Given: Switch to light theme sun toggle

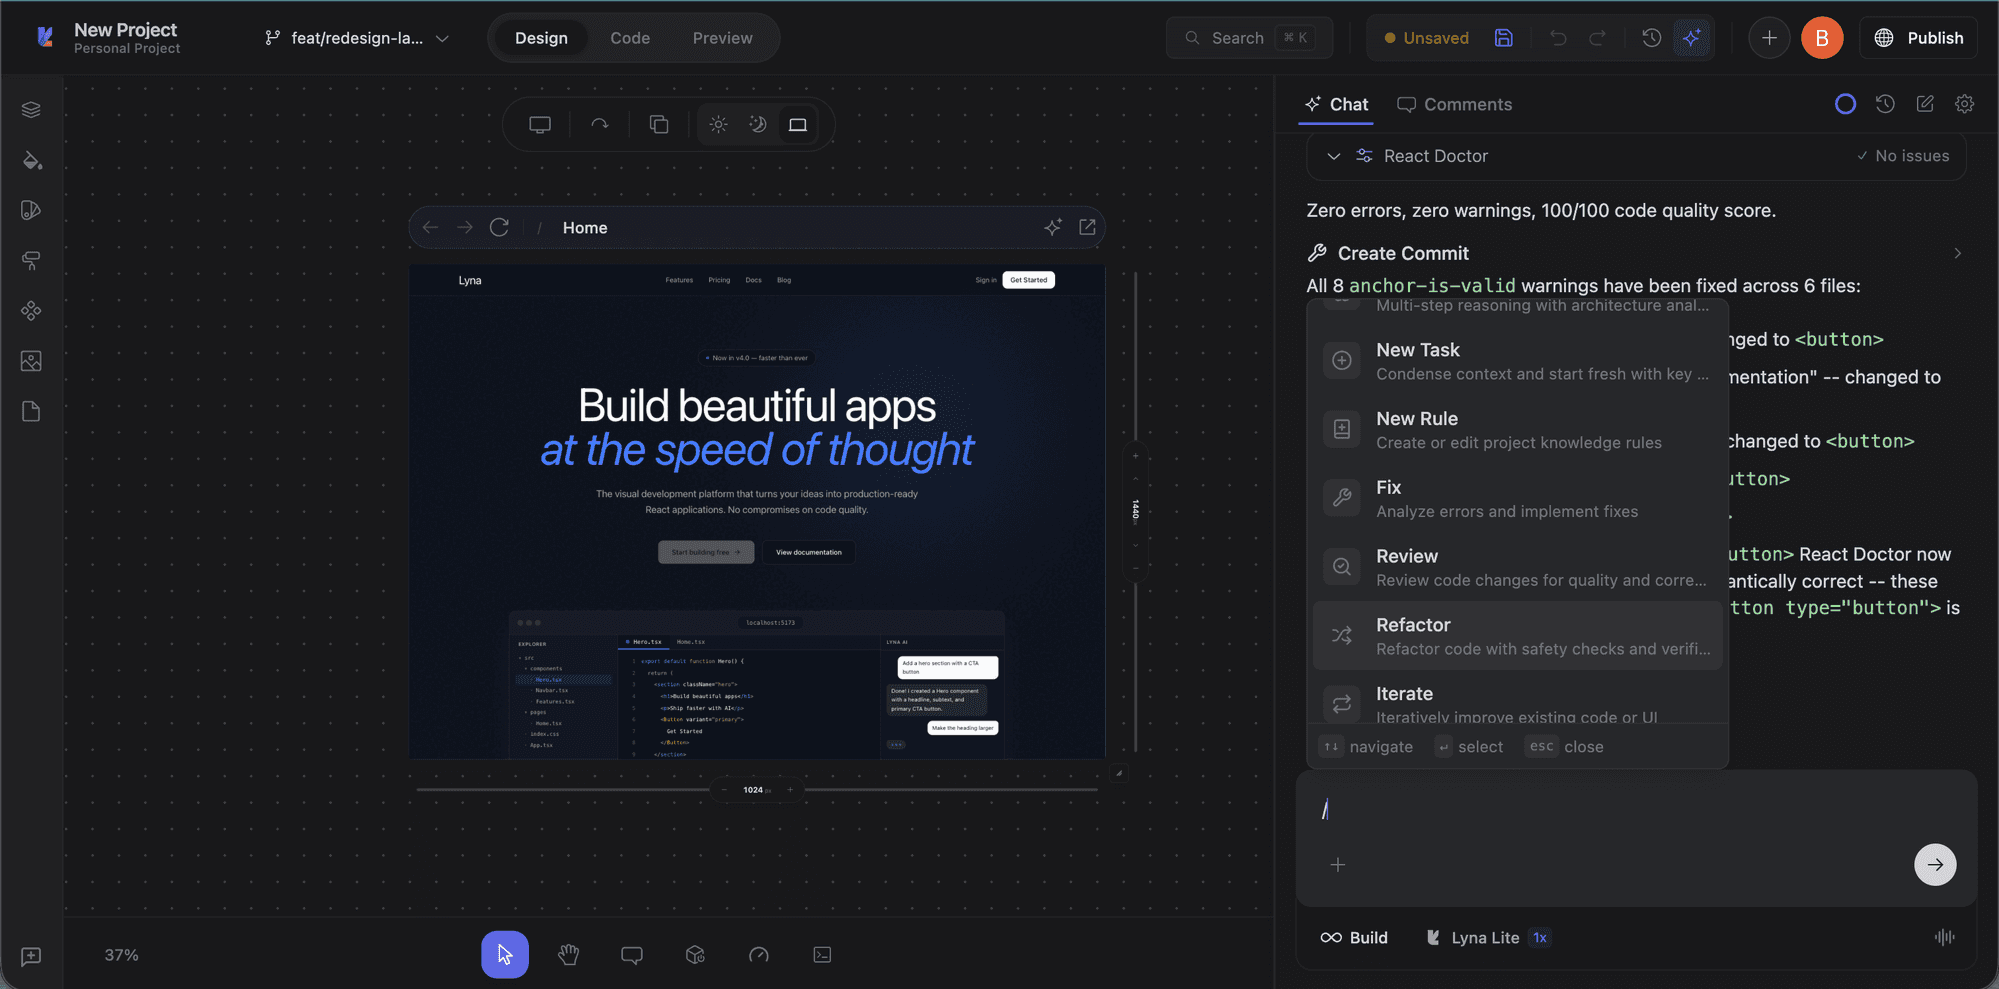Looking at the screenshot, I should 718,124.
